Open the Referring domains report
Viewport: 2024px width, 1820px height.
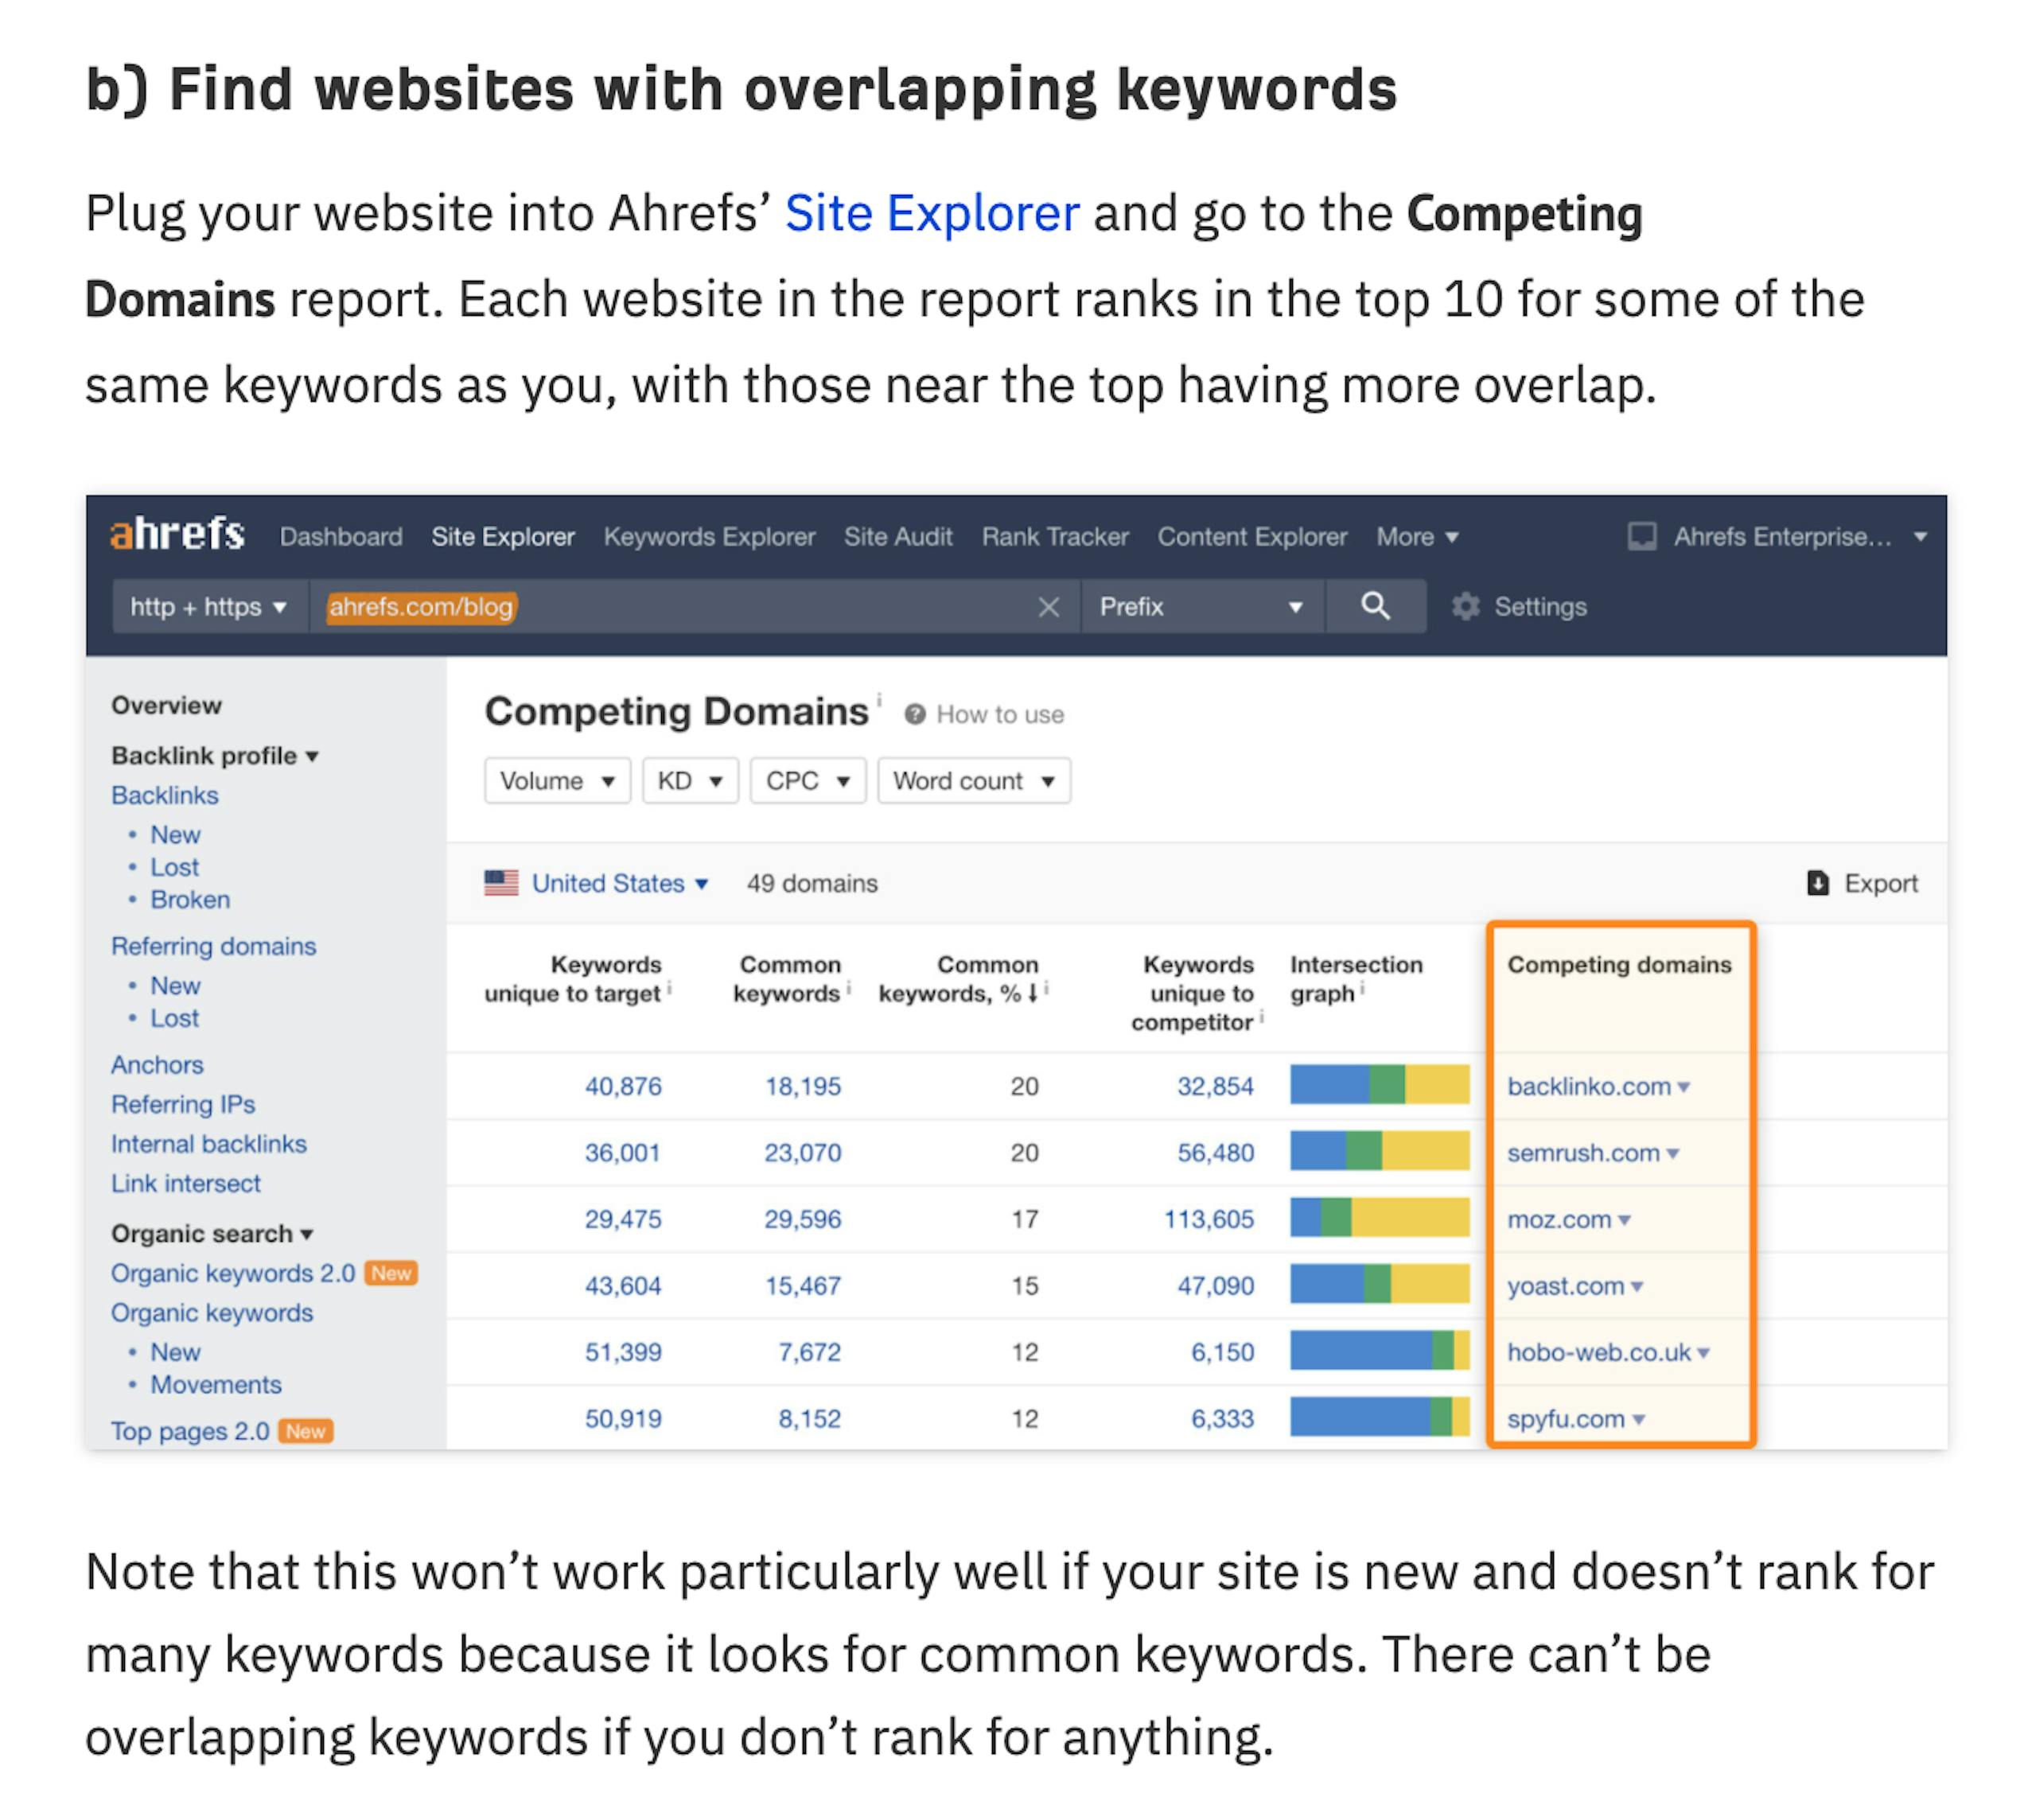[213, 946]
